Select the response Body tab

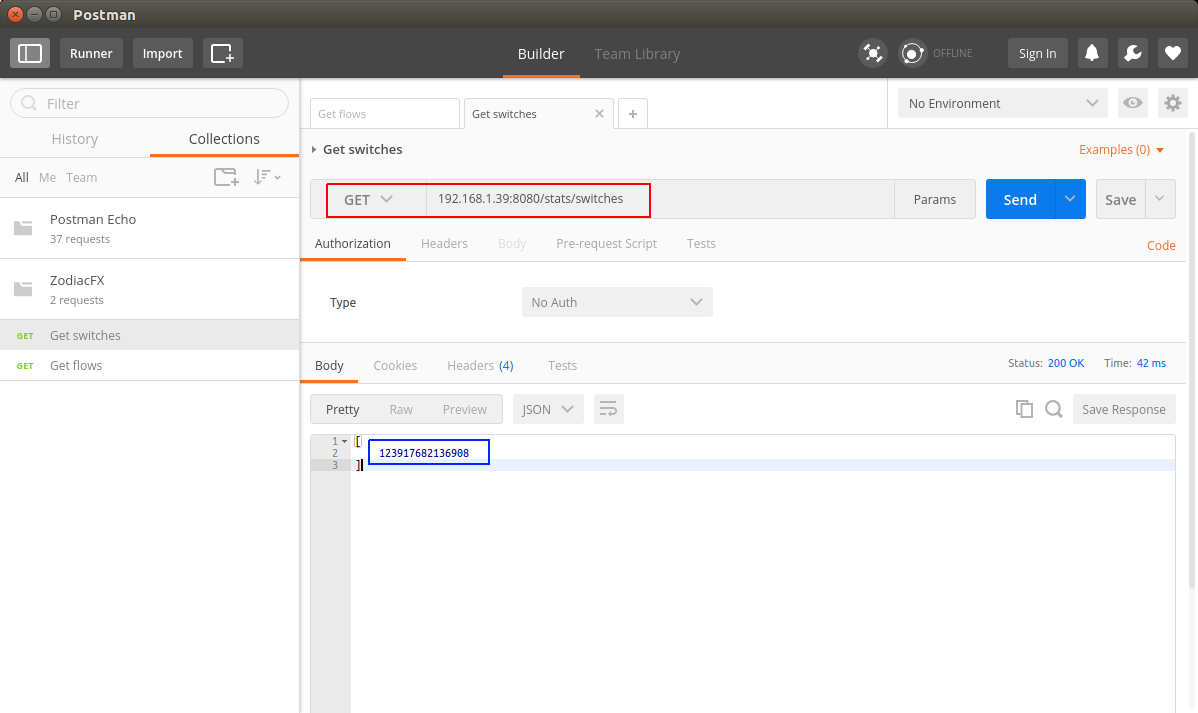coord(329,365)
